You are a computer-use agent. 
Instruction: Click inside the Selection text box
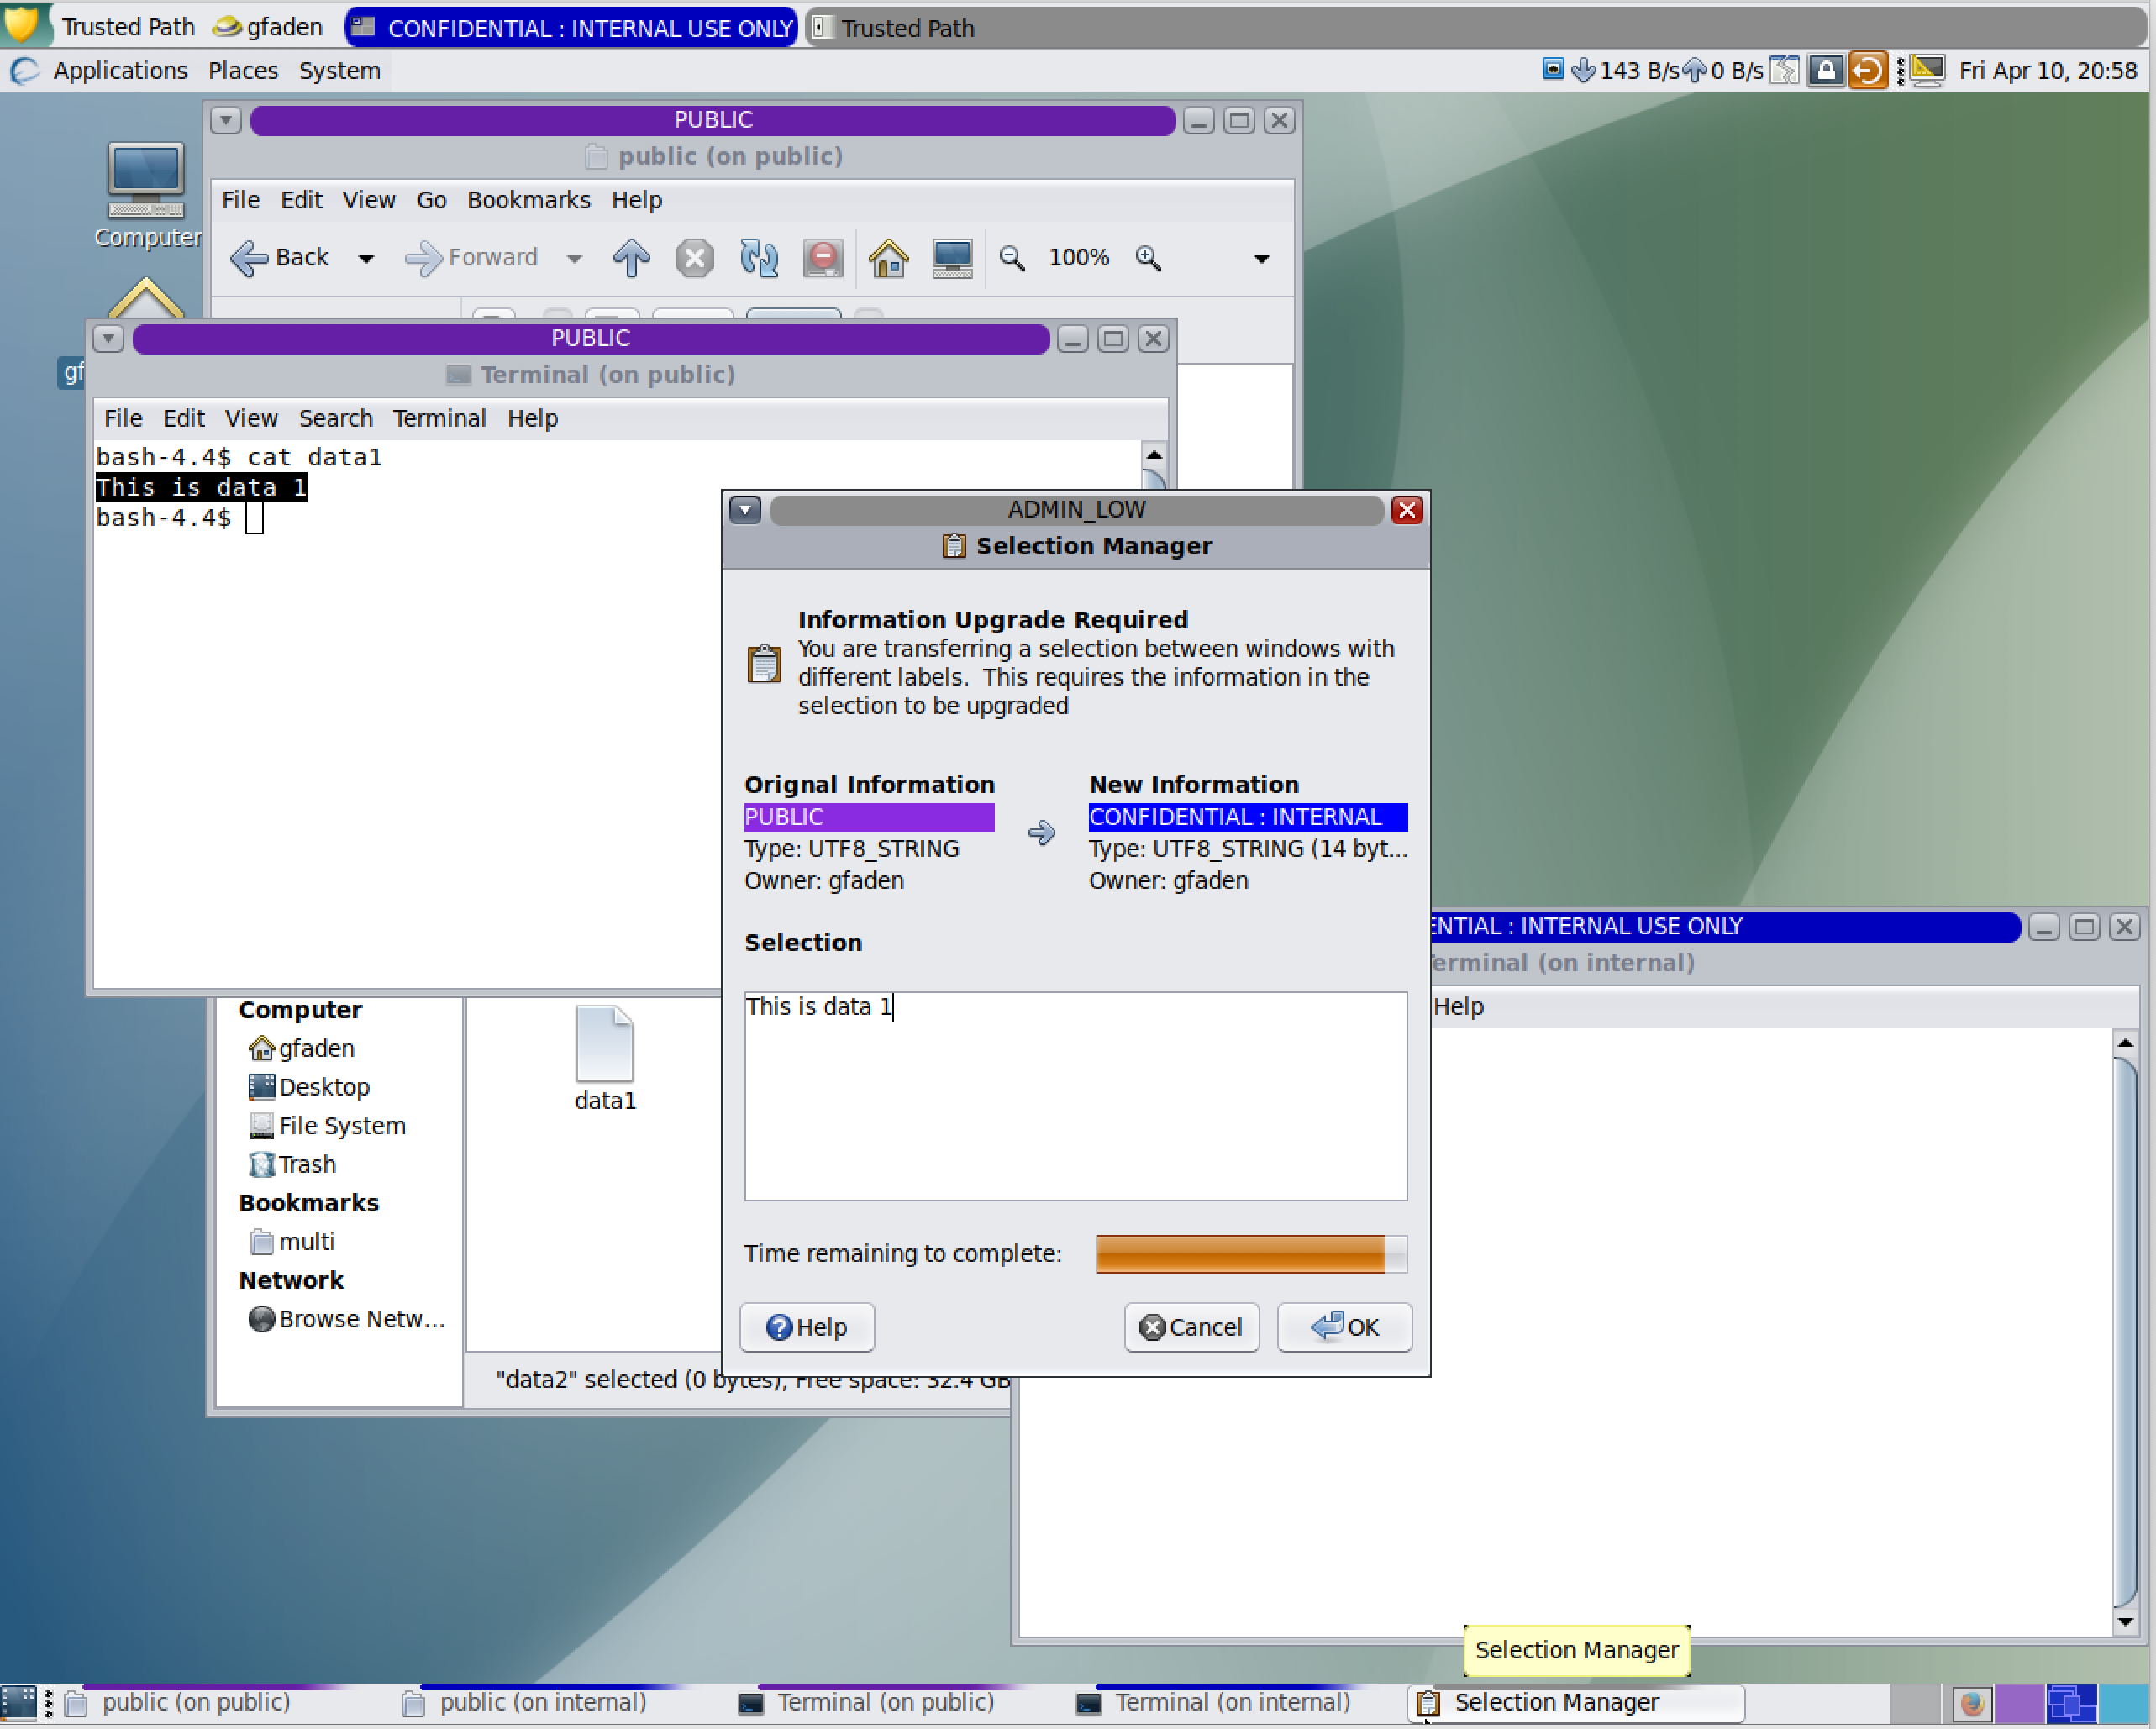click(x=1075, y=1096)
